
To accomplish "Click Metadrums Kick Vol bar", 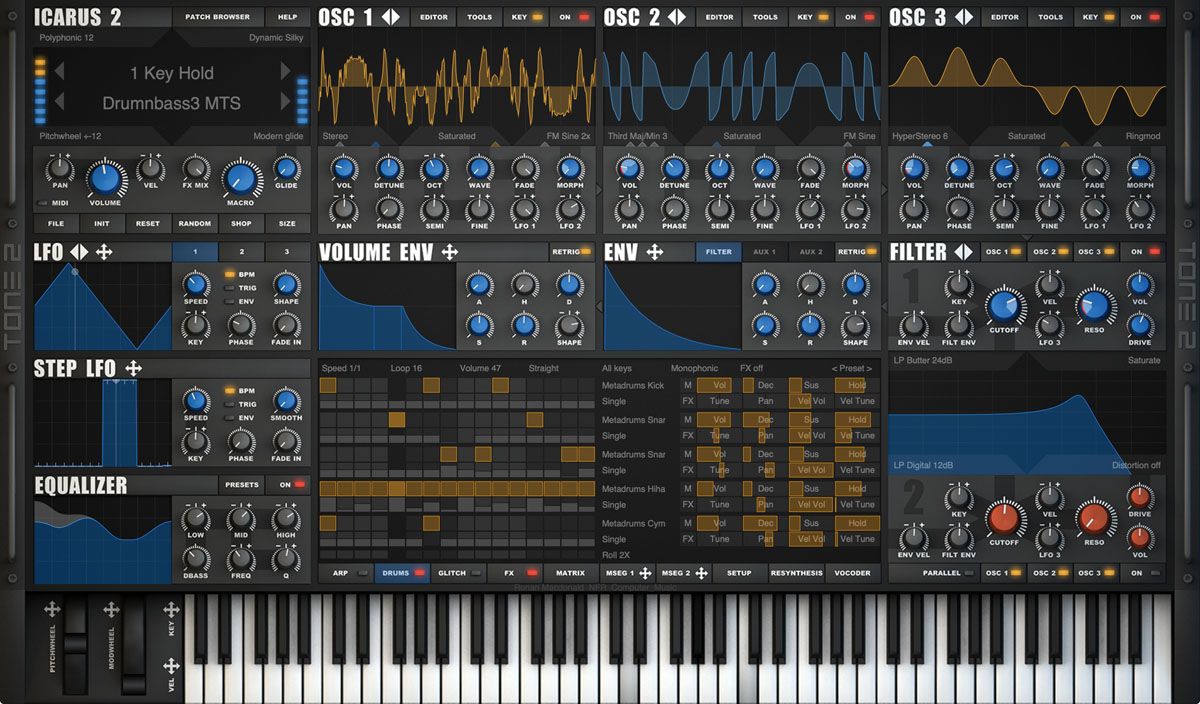I will coord(714,385).
